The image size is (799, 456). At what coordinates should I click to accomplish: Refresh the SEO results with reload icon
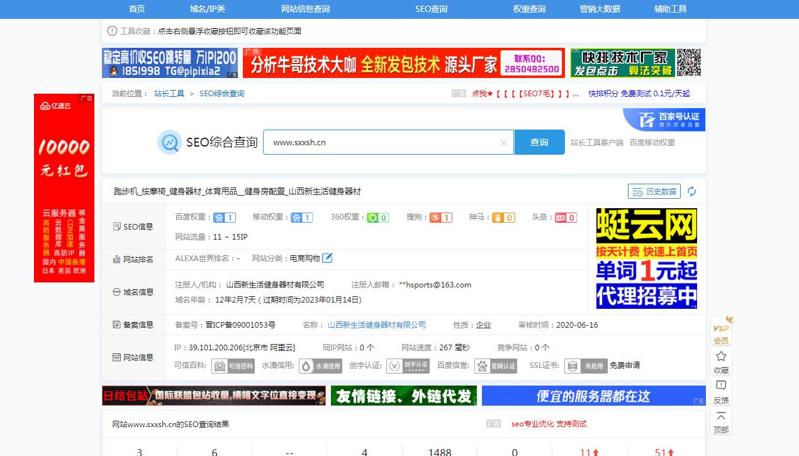point(691,192)
